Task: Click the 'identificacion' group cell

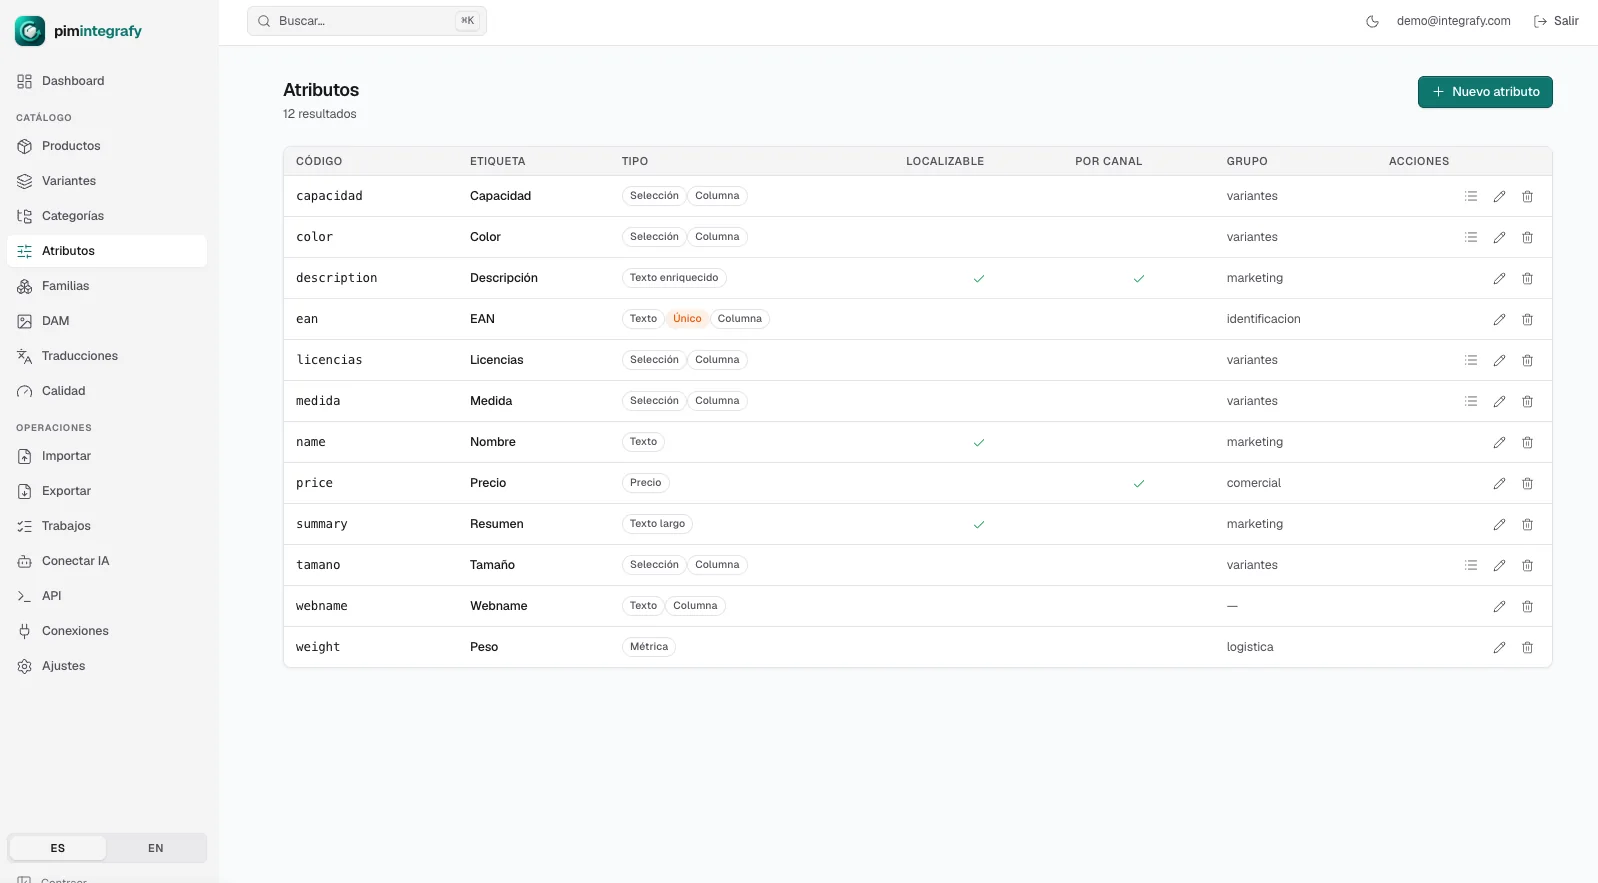Action: pyautogui.click(x=1263, y=319)
